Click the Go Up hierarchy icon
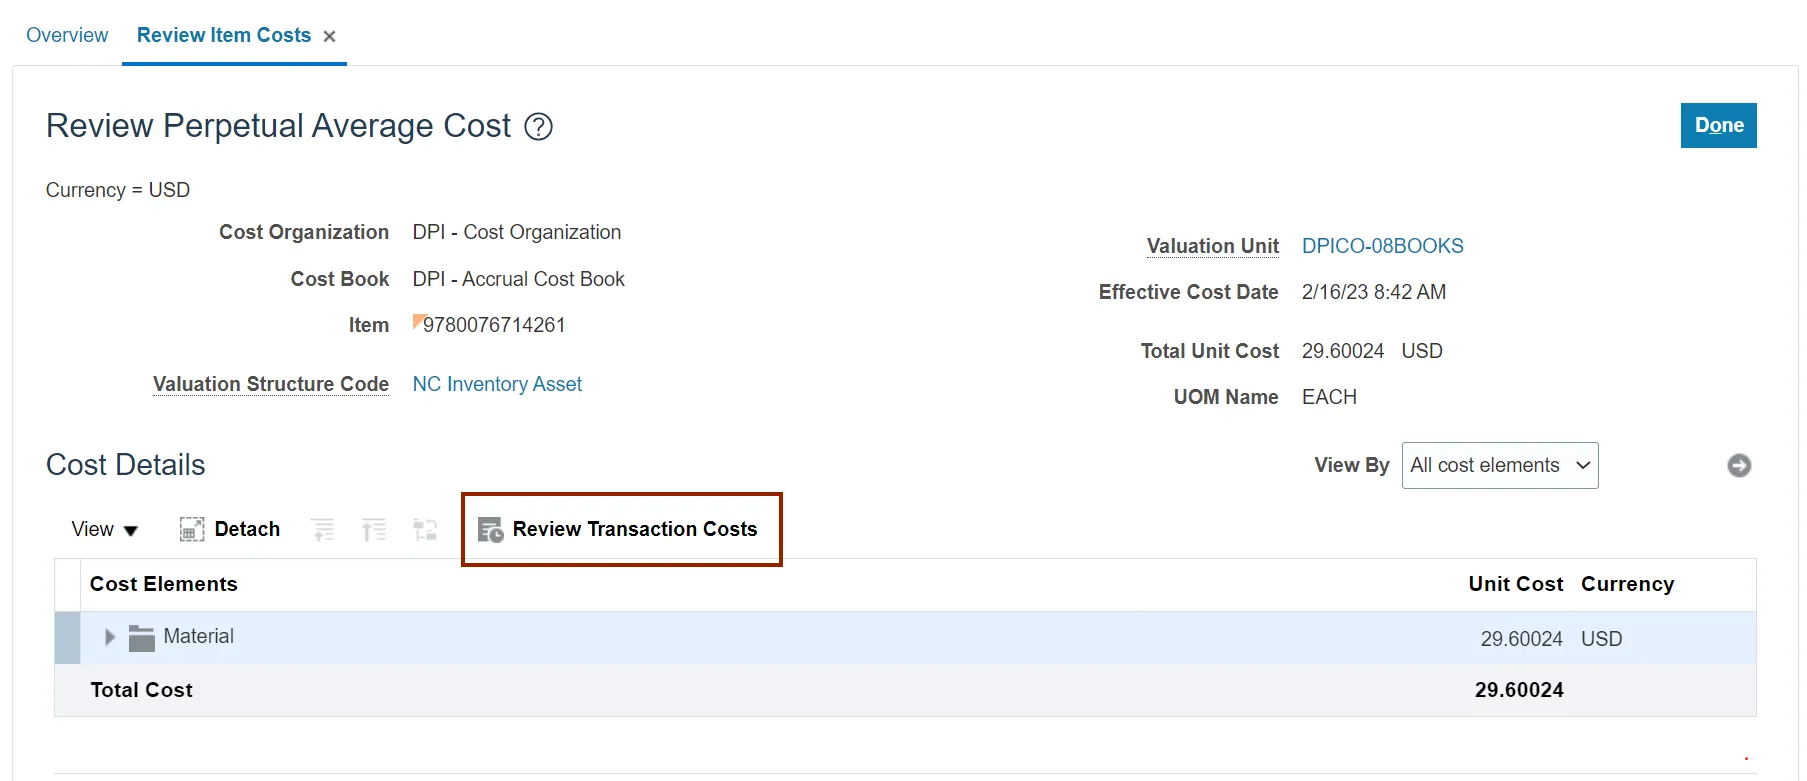This screenshot has width=1807, height=781. pyautogui.click(x=323, y=529)
